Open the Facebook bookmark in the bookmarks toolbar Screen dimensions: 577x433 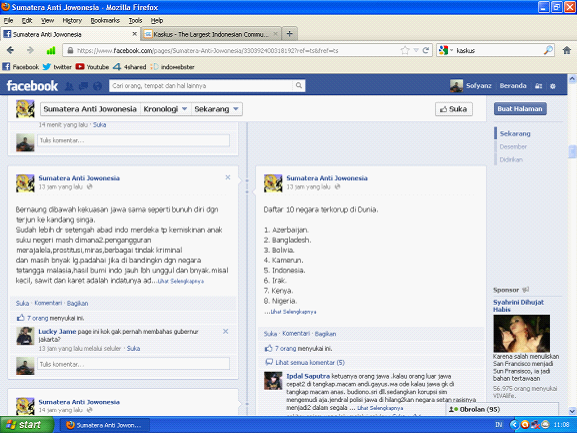coord(21,67)
